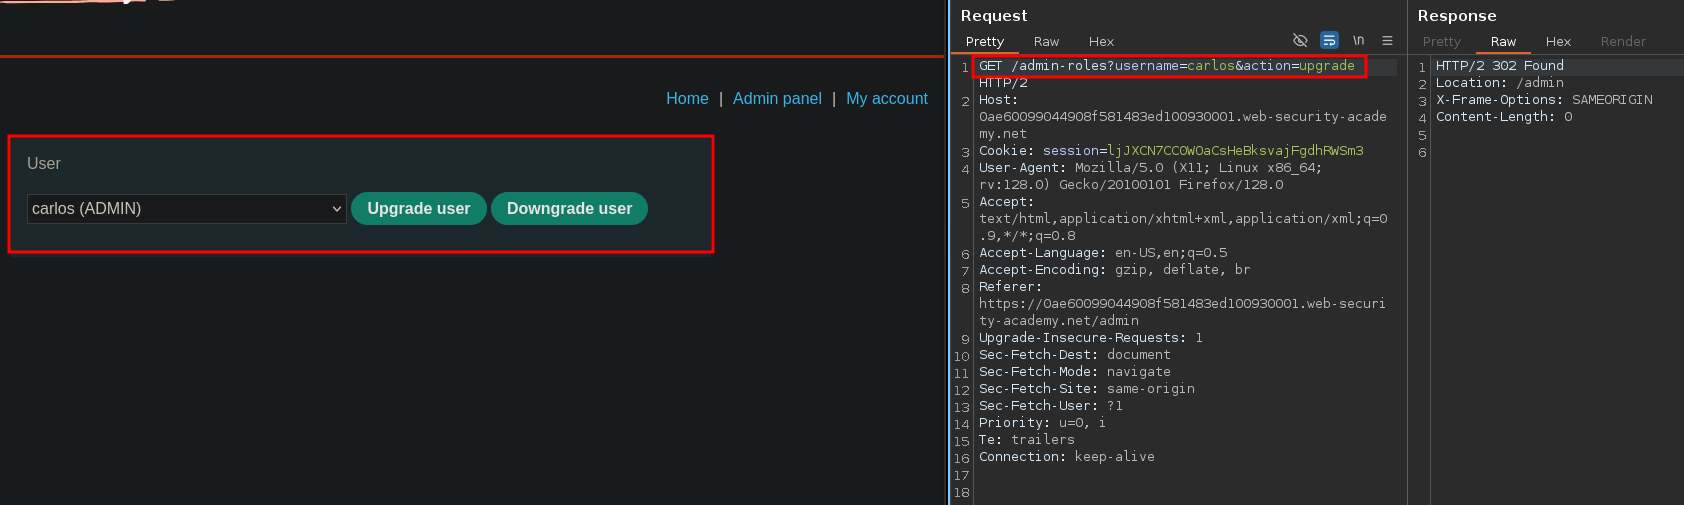Screen dimensions: 1684x505
Task: Select the Response Raw tab
Action: click(x=1503, y=42)
